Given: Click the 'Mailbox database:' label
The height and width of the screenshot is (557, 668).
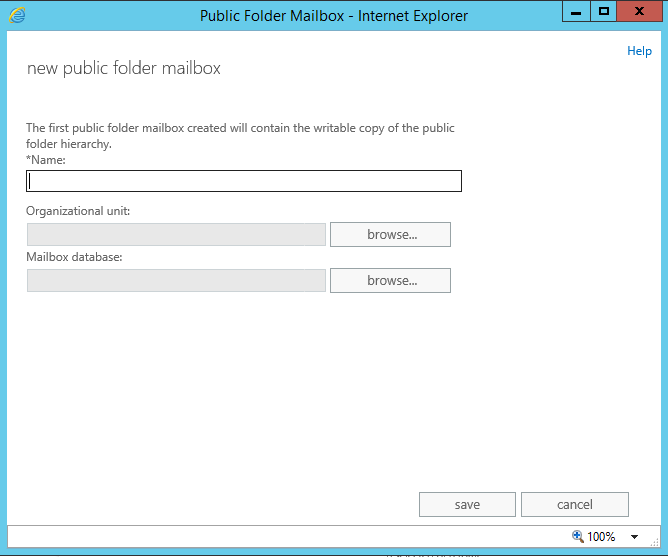Looking at the screenshot, I should point(74,257).
